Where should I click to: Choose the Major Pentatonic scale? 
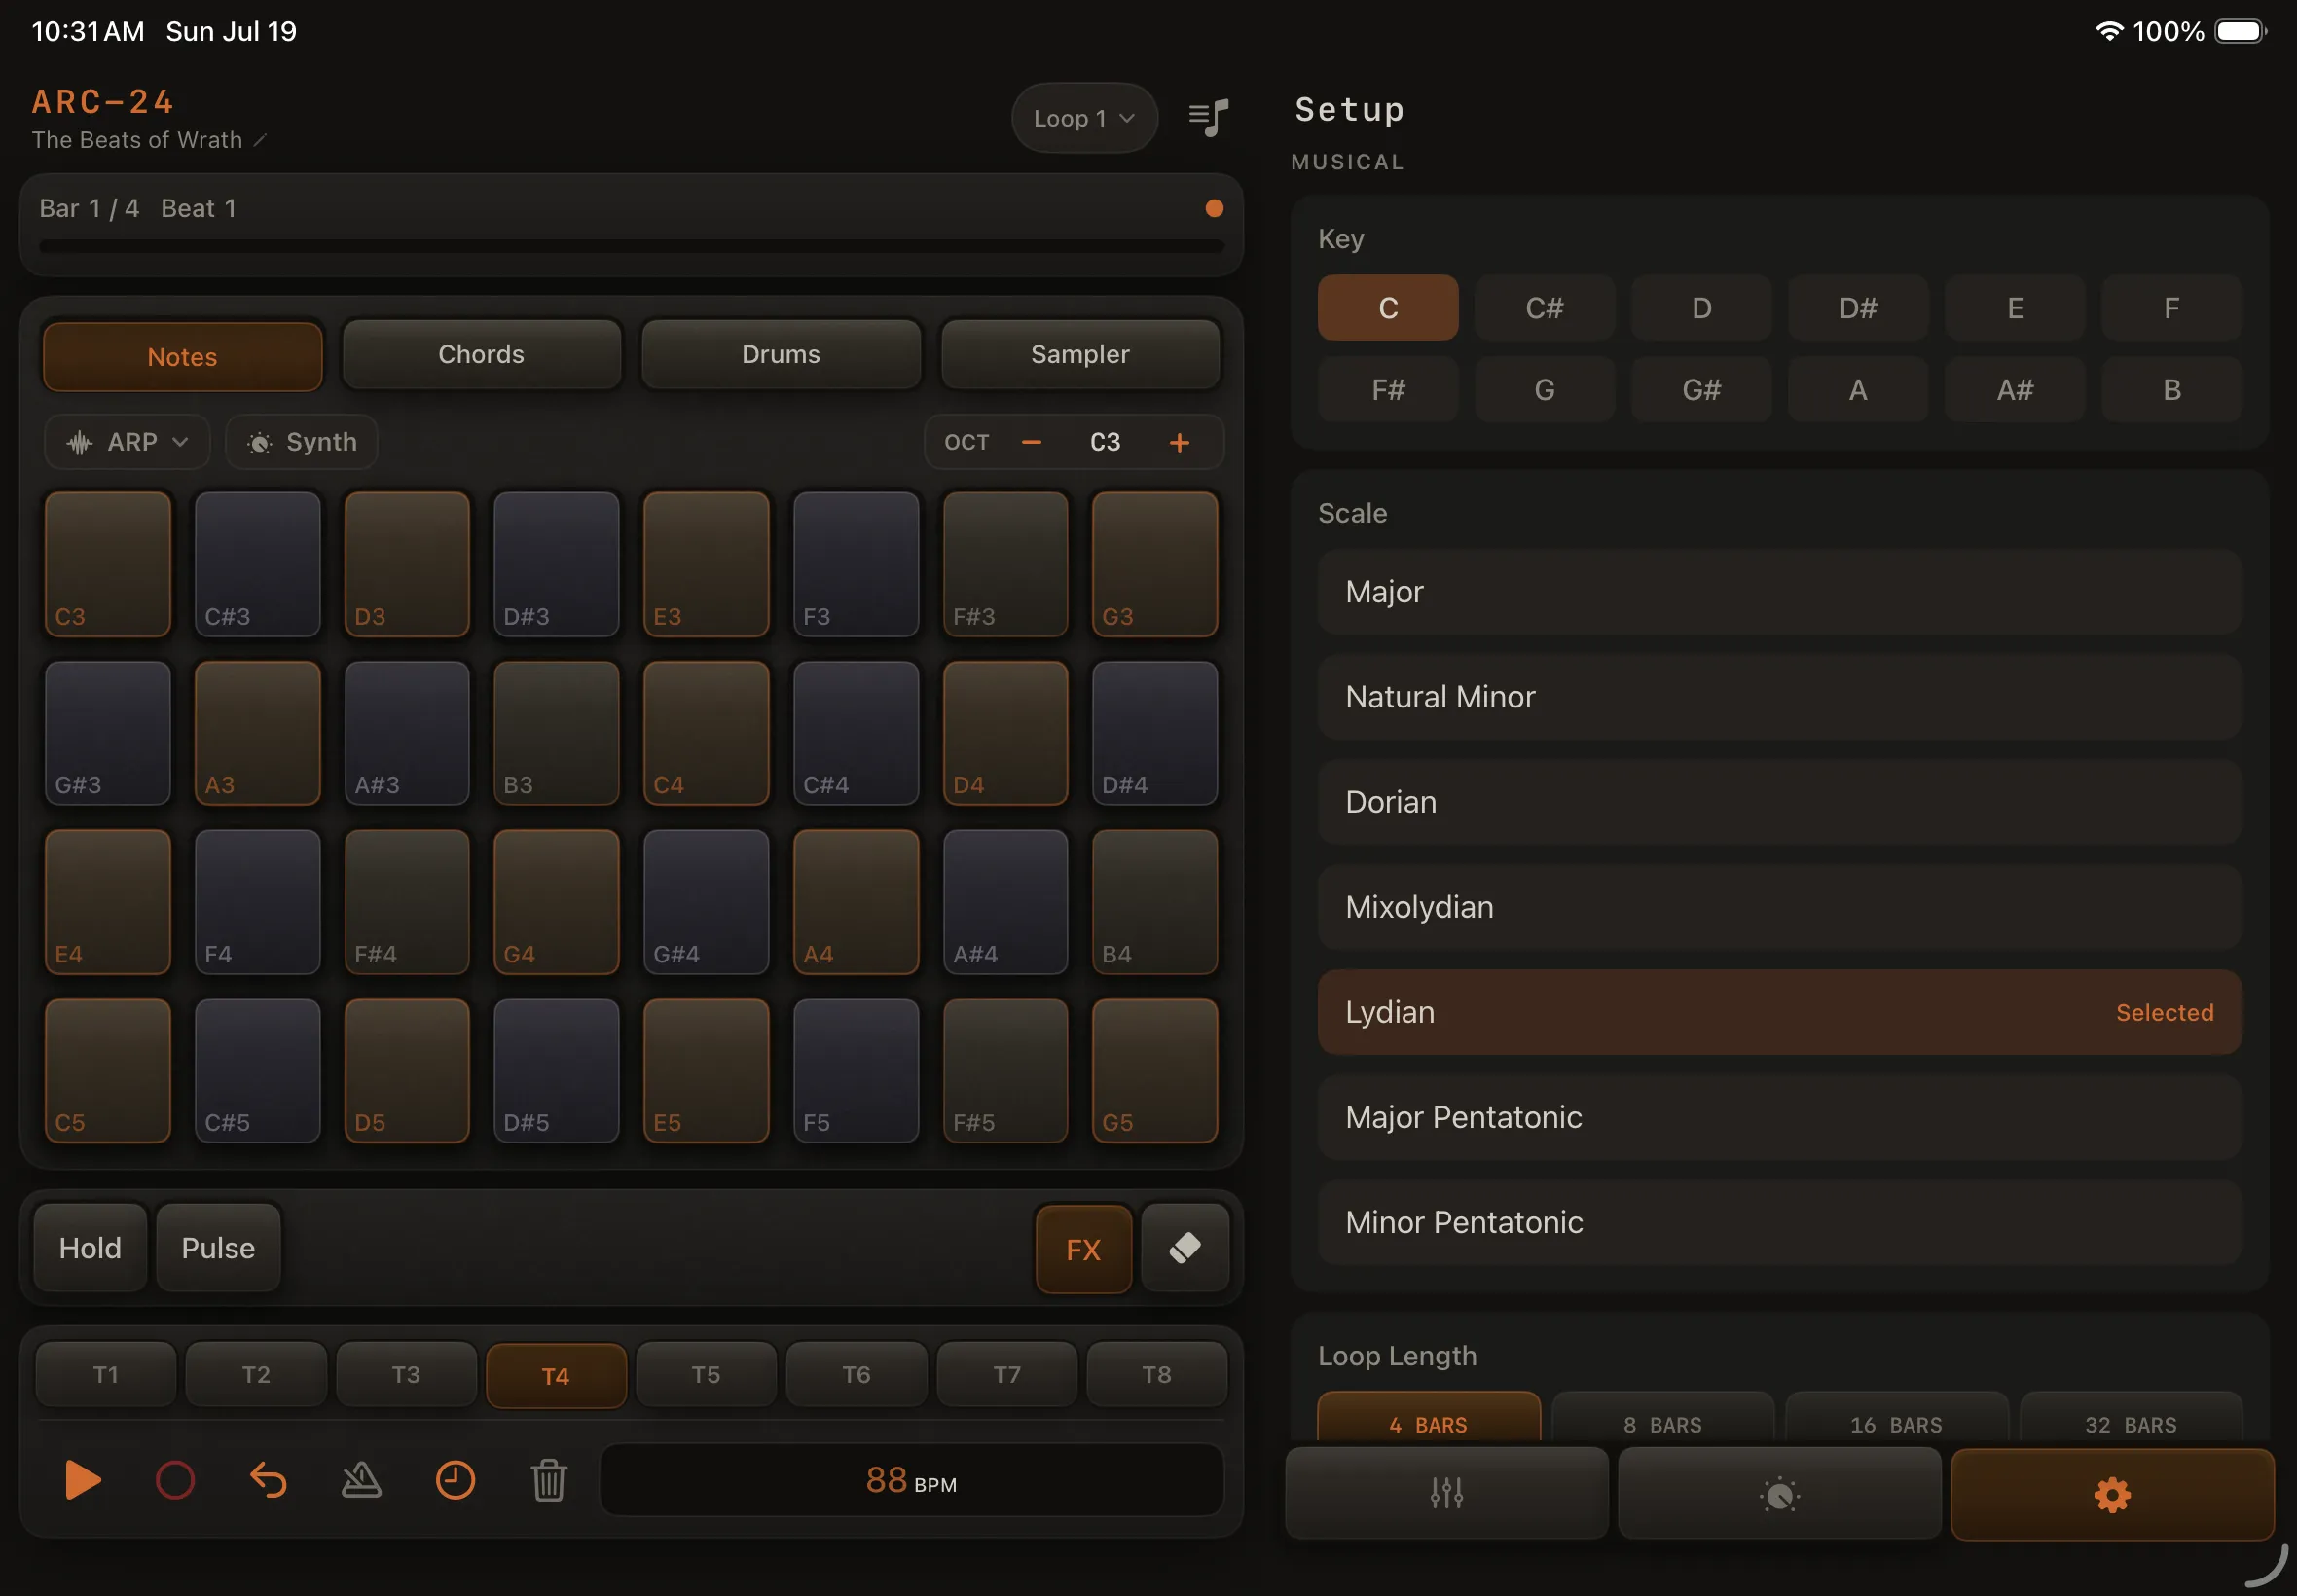(1779, 1117)
